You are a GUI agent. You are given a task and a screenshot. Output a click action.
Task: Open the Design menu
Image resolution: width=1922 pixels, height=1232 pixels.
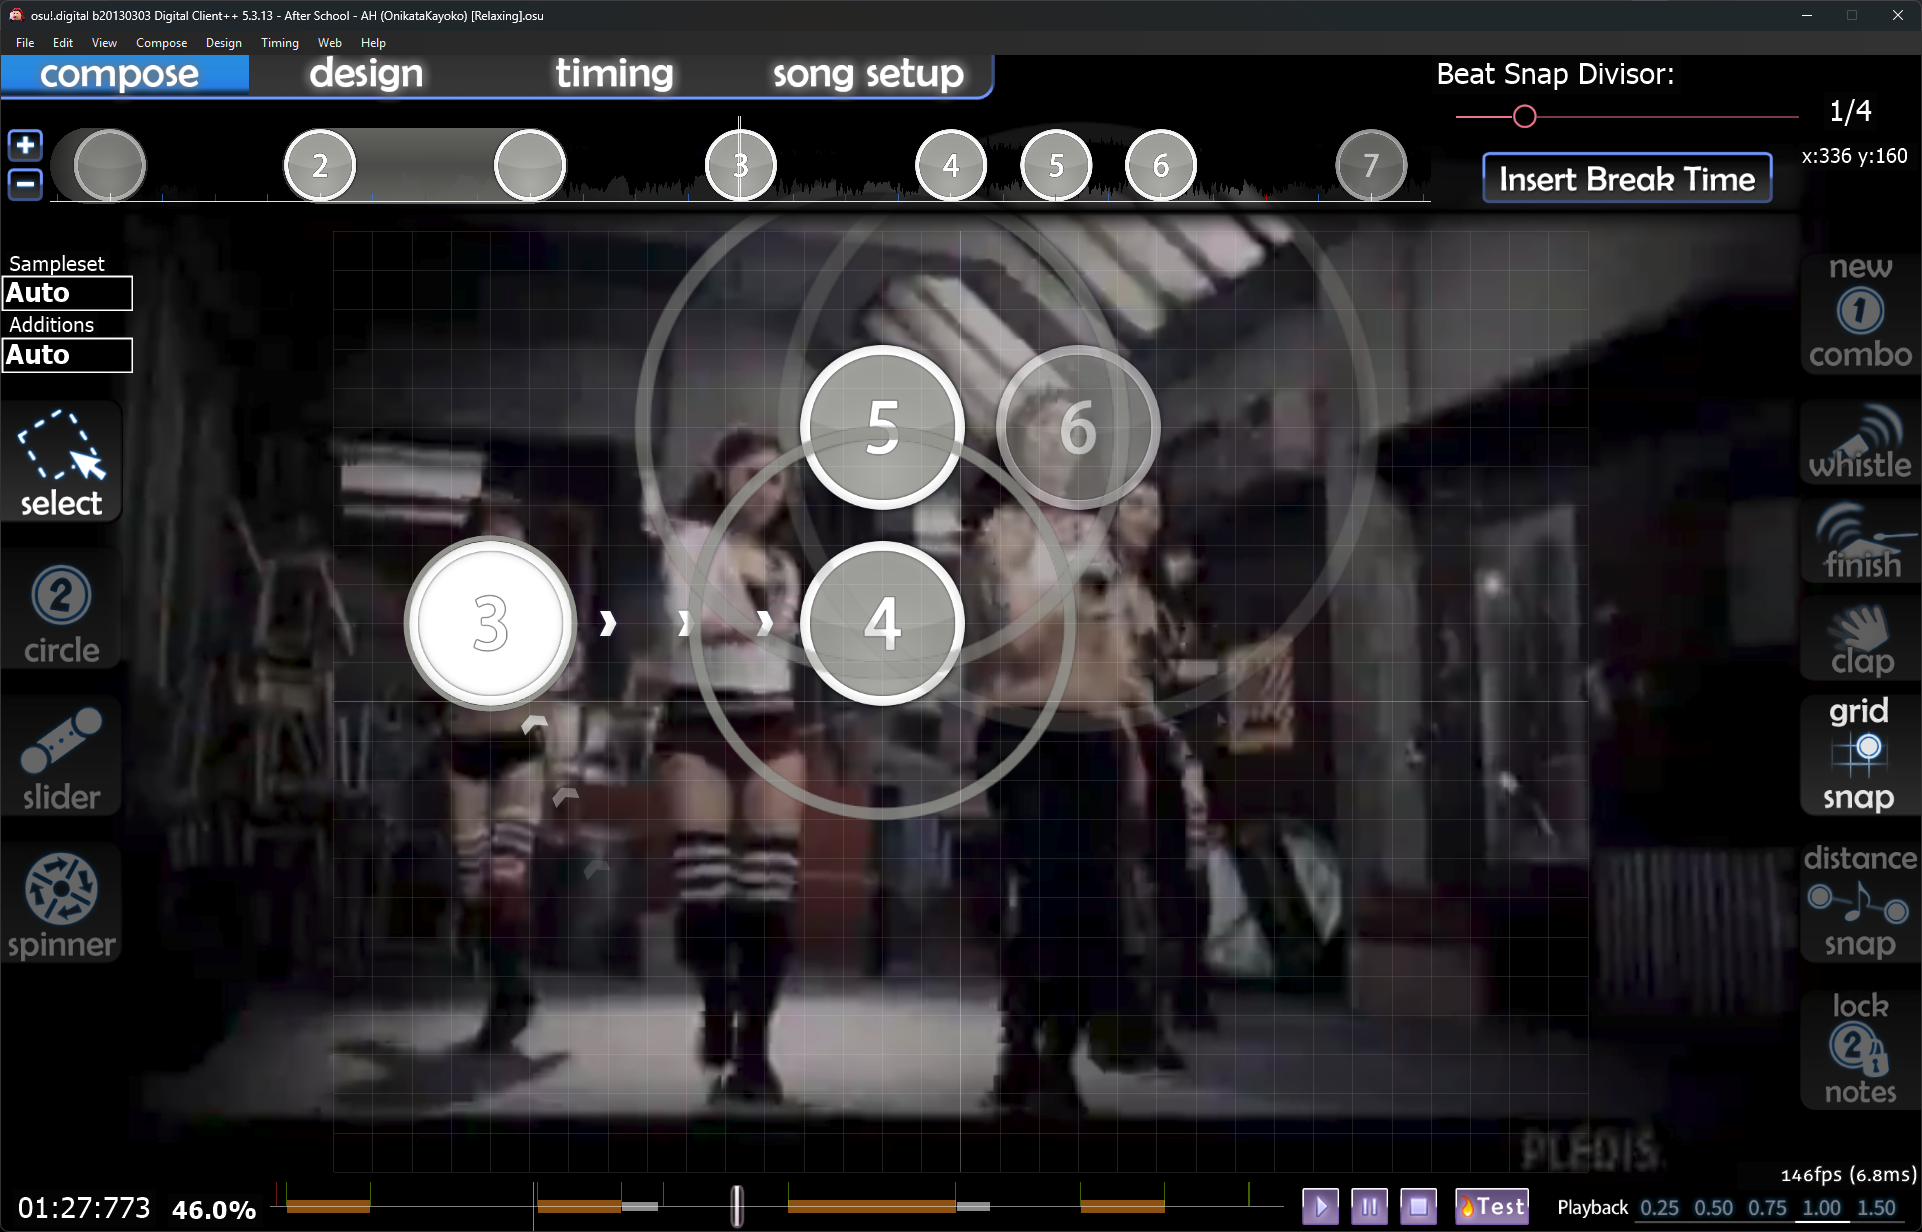[x=223, y=43]
